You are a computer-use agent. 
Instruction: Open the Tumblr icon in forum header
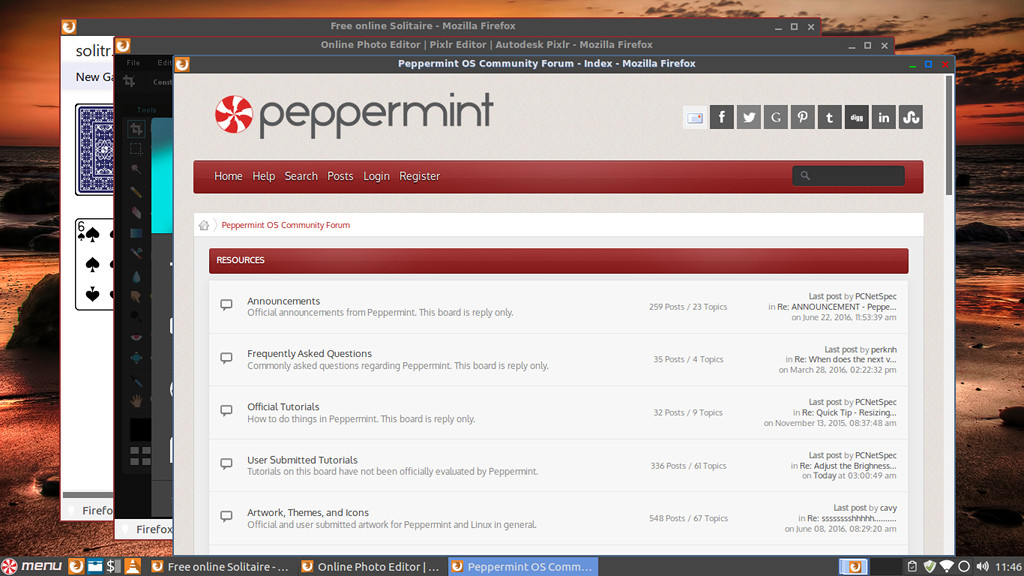pyautogui.click(x=829, y=118)
